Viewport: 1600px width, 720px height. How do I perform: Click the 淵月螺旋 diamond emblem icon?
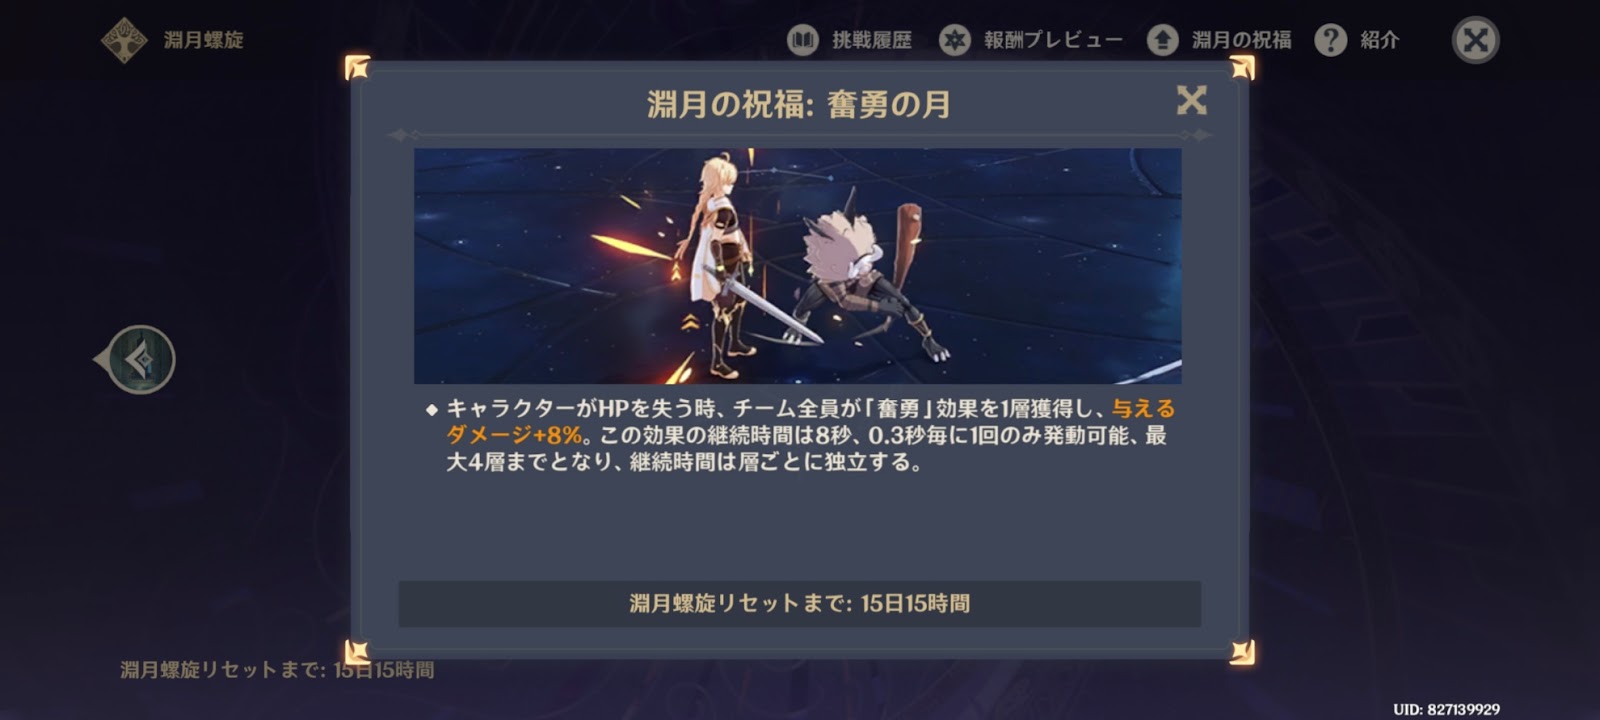tap(124, 40)
